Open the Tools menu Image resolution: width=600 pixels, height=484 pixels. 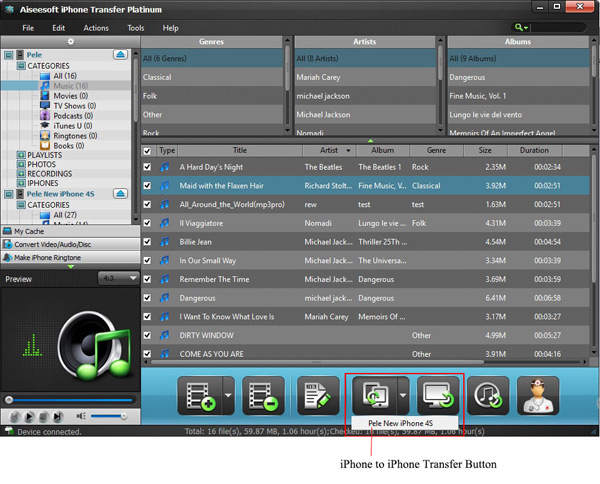click(136, 28)
